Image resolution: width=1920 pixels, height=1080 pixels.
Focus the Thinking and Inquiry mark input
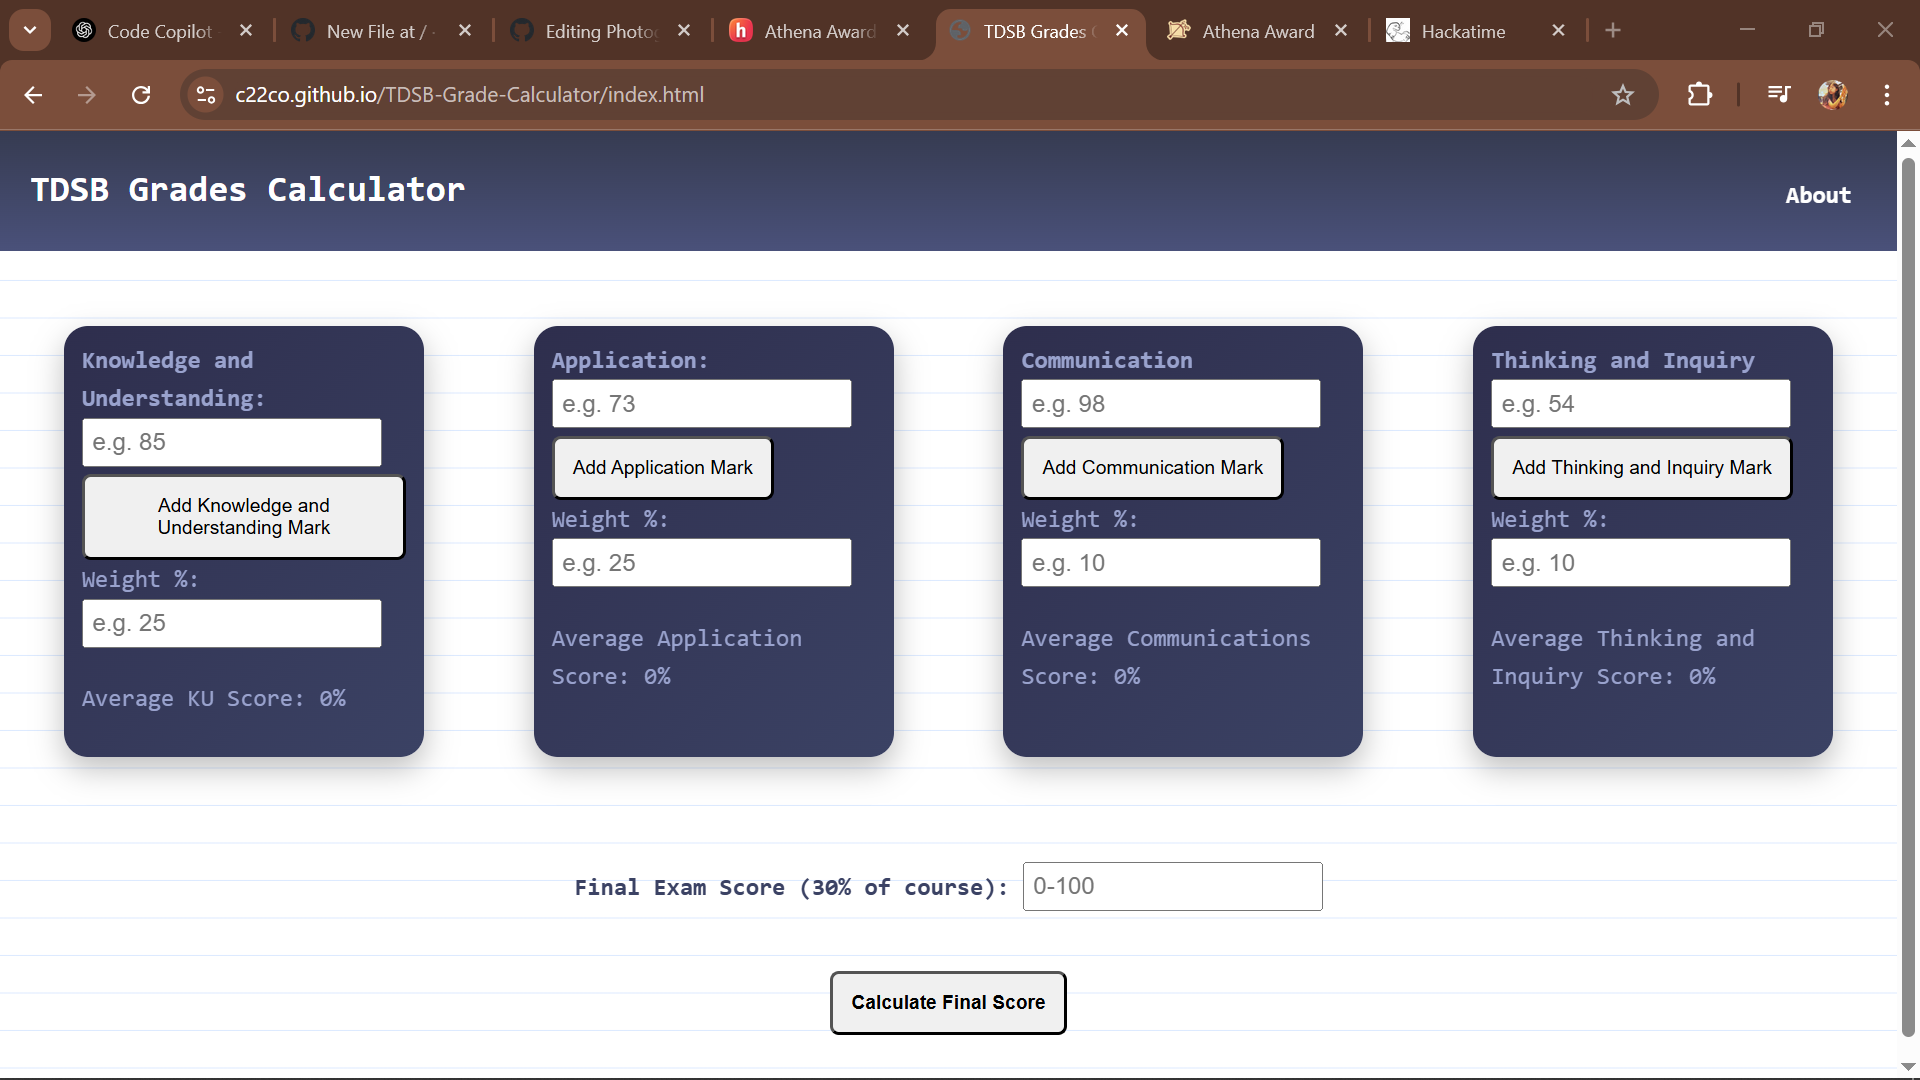coord(1640,404)
